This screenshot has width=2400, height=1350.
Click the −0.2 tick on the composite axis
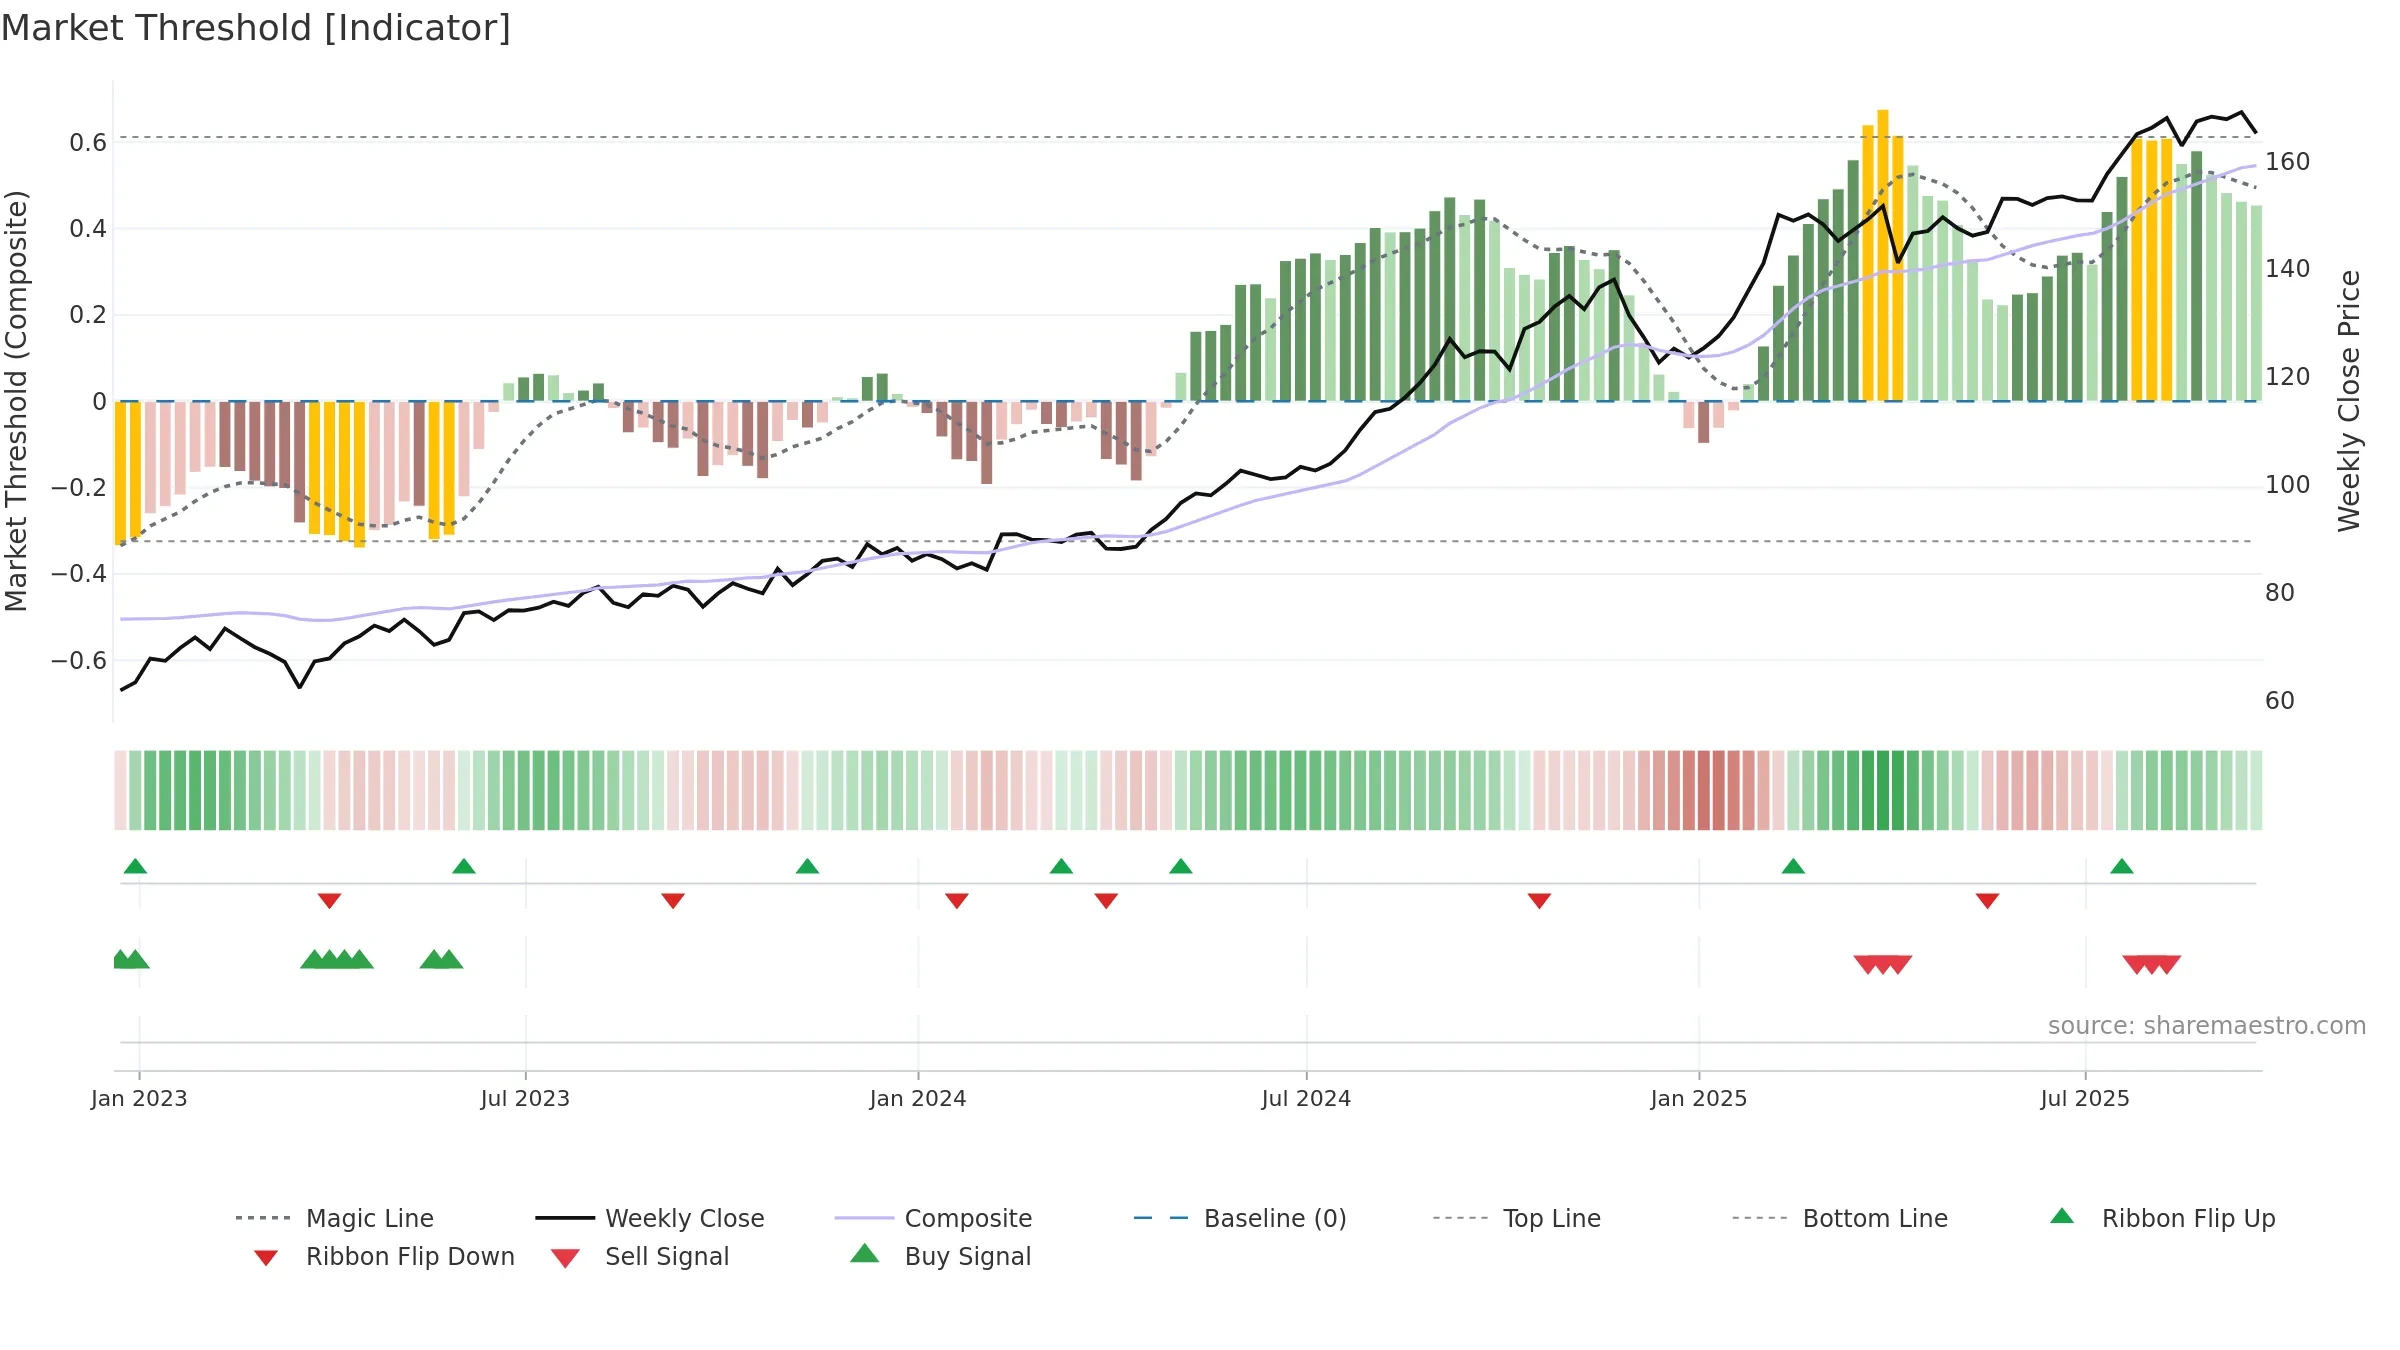(79, 488)
